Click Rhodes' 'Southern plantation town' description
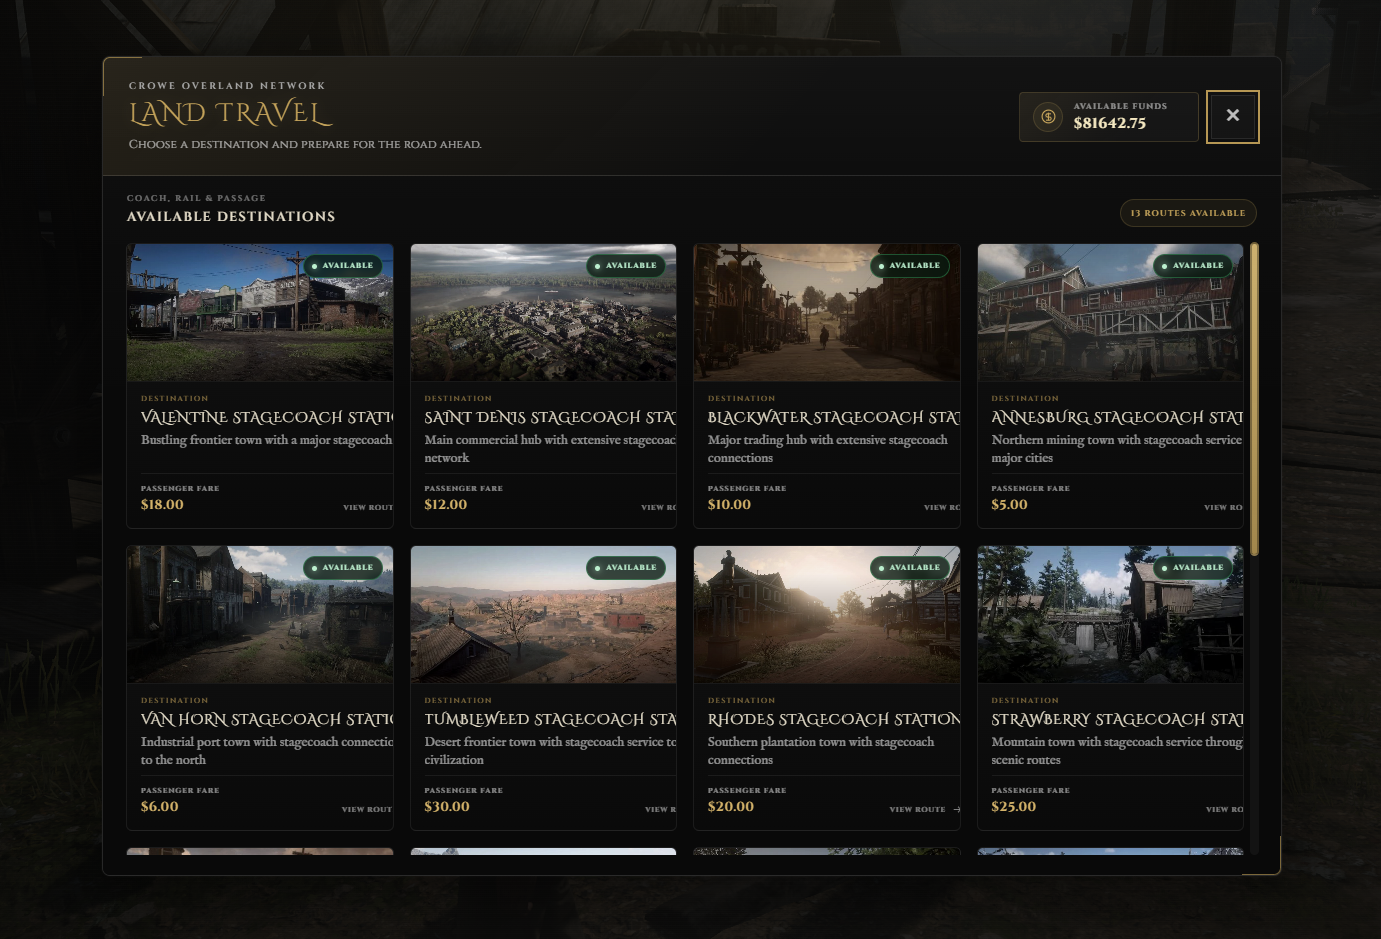The width and height of the screenshot is (1381, 939). coord(821,751)
